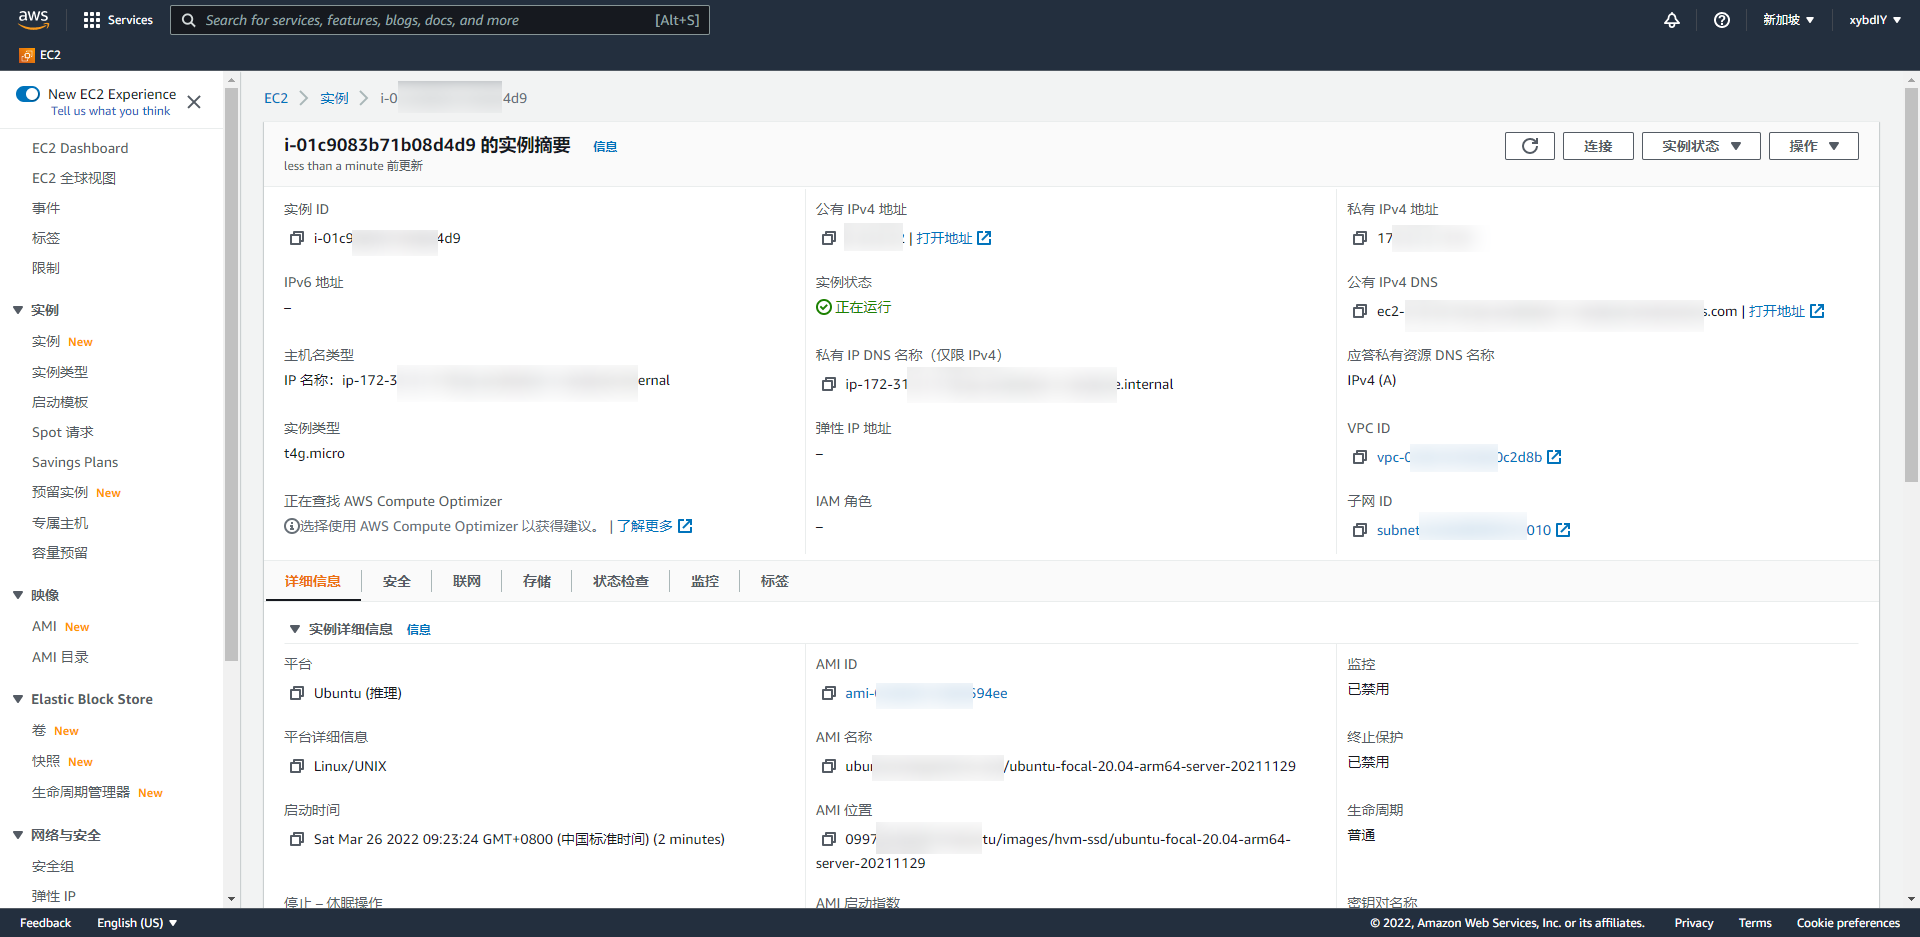Copy the launch time value

pos(297,839)
